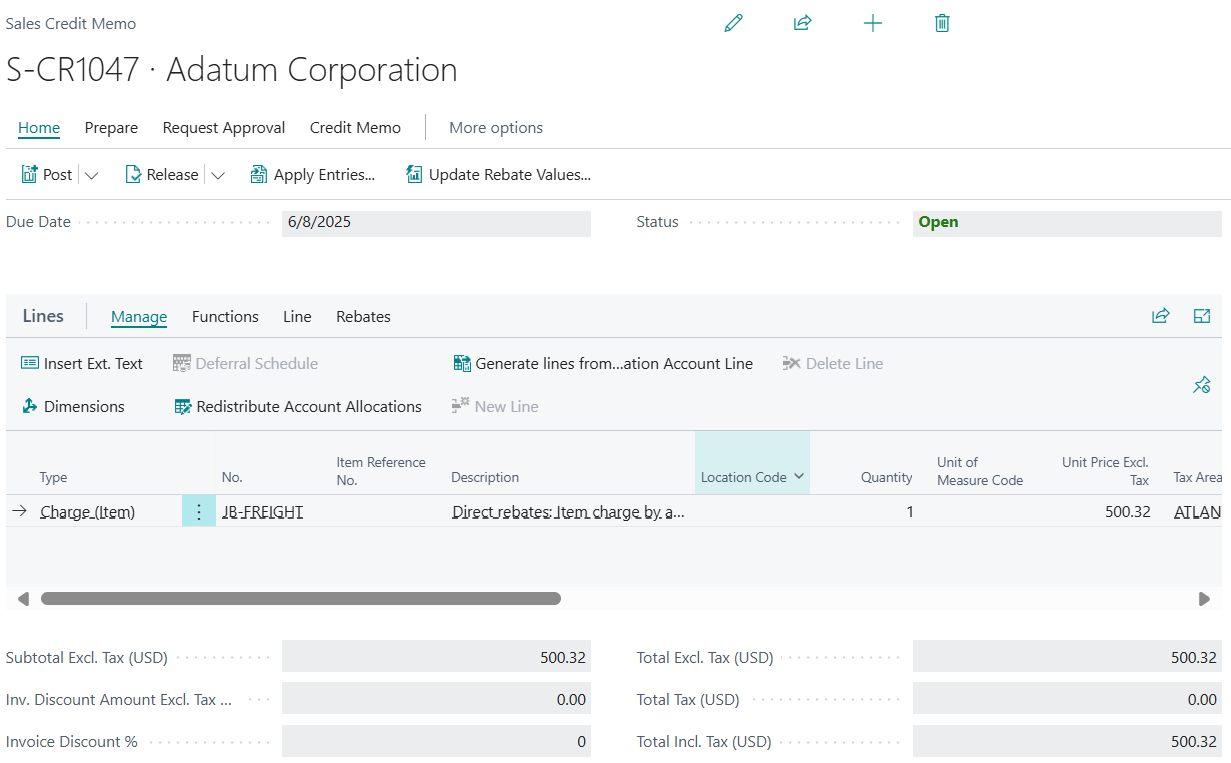Click the scroll left arrow
The height and width of the screenshot is (763, 1231).
[x=23, y=599]
